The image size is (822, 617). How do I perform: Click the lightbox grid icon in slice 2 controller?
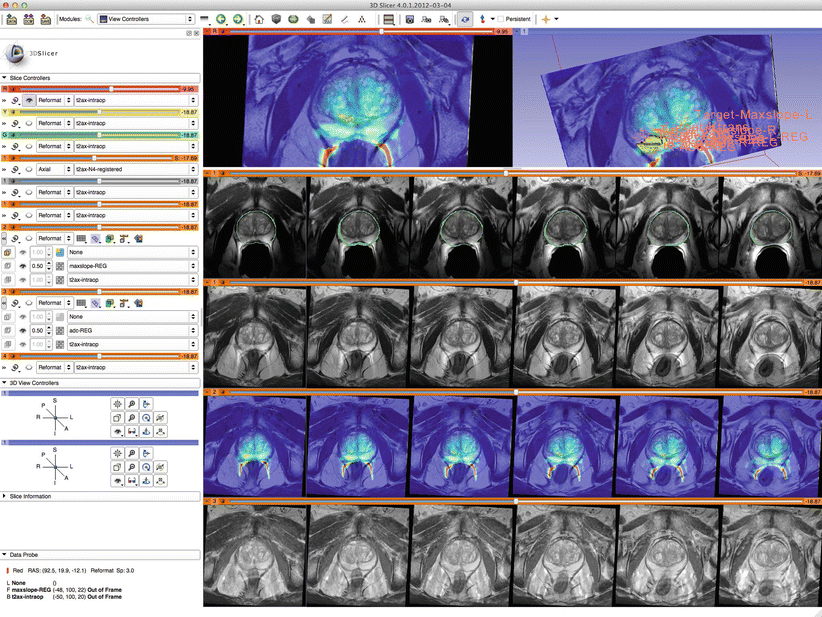[81, 239]
